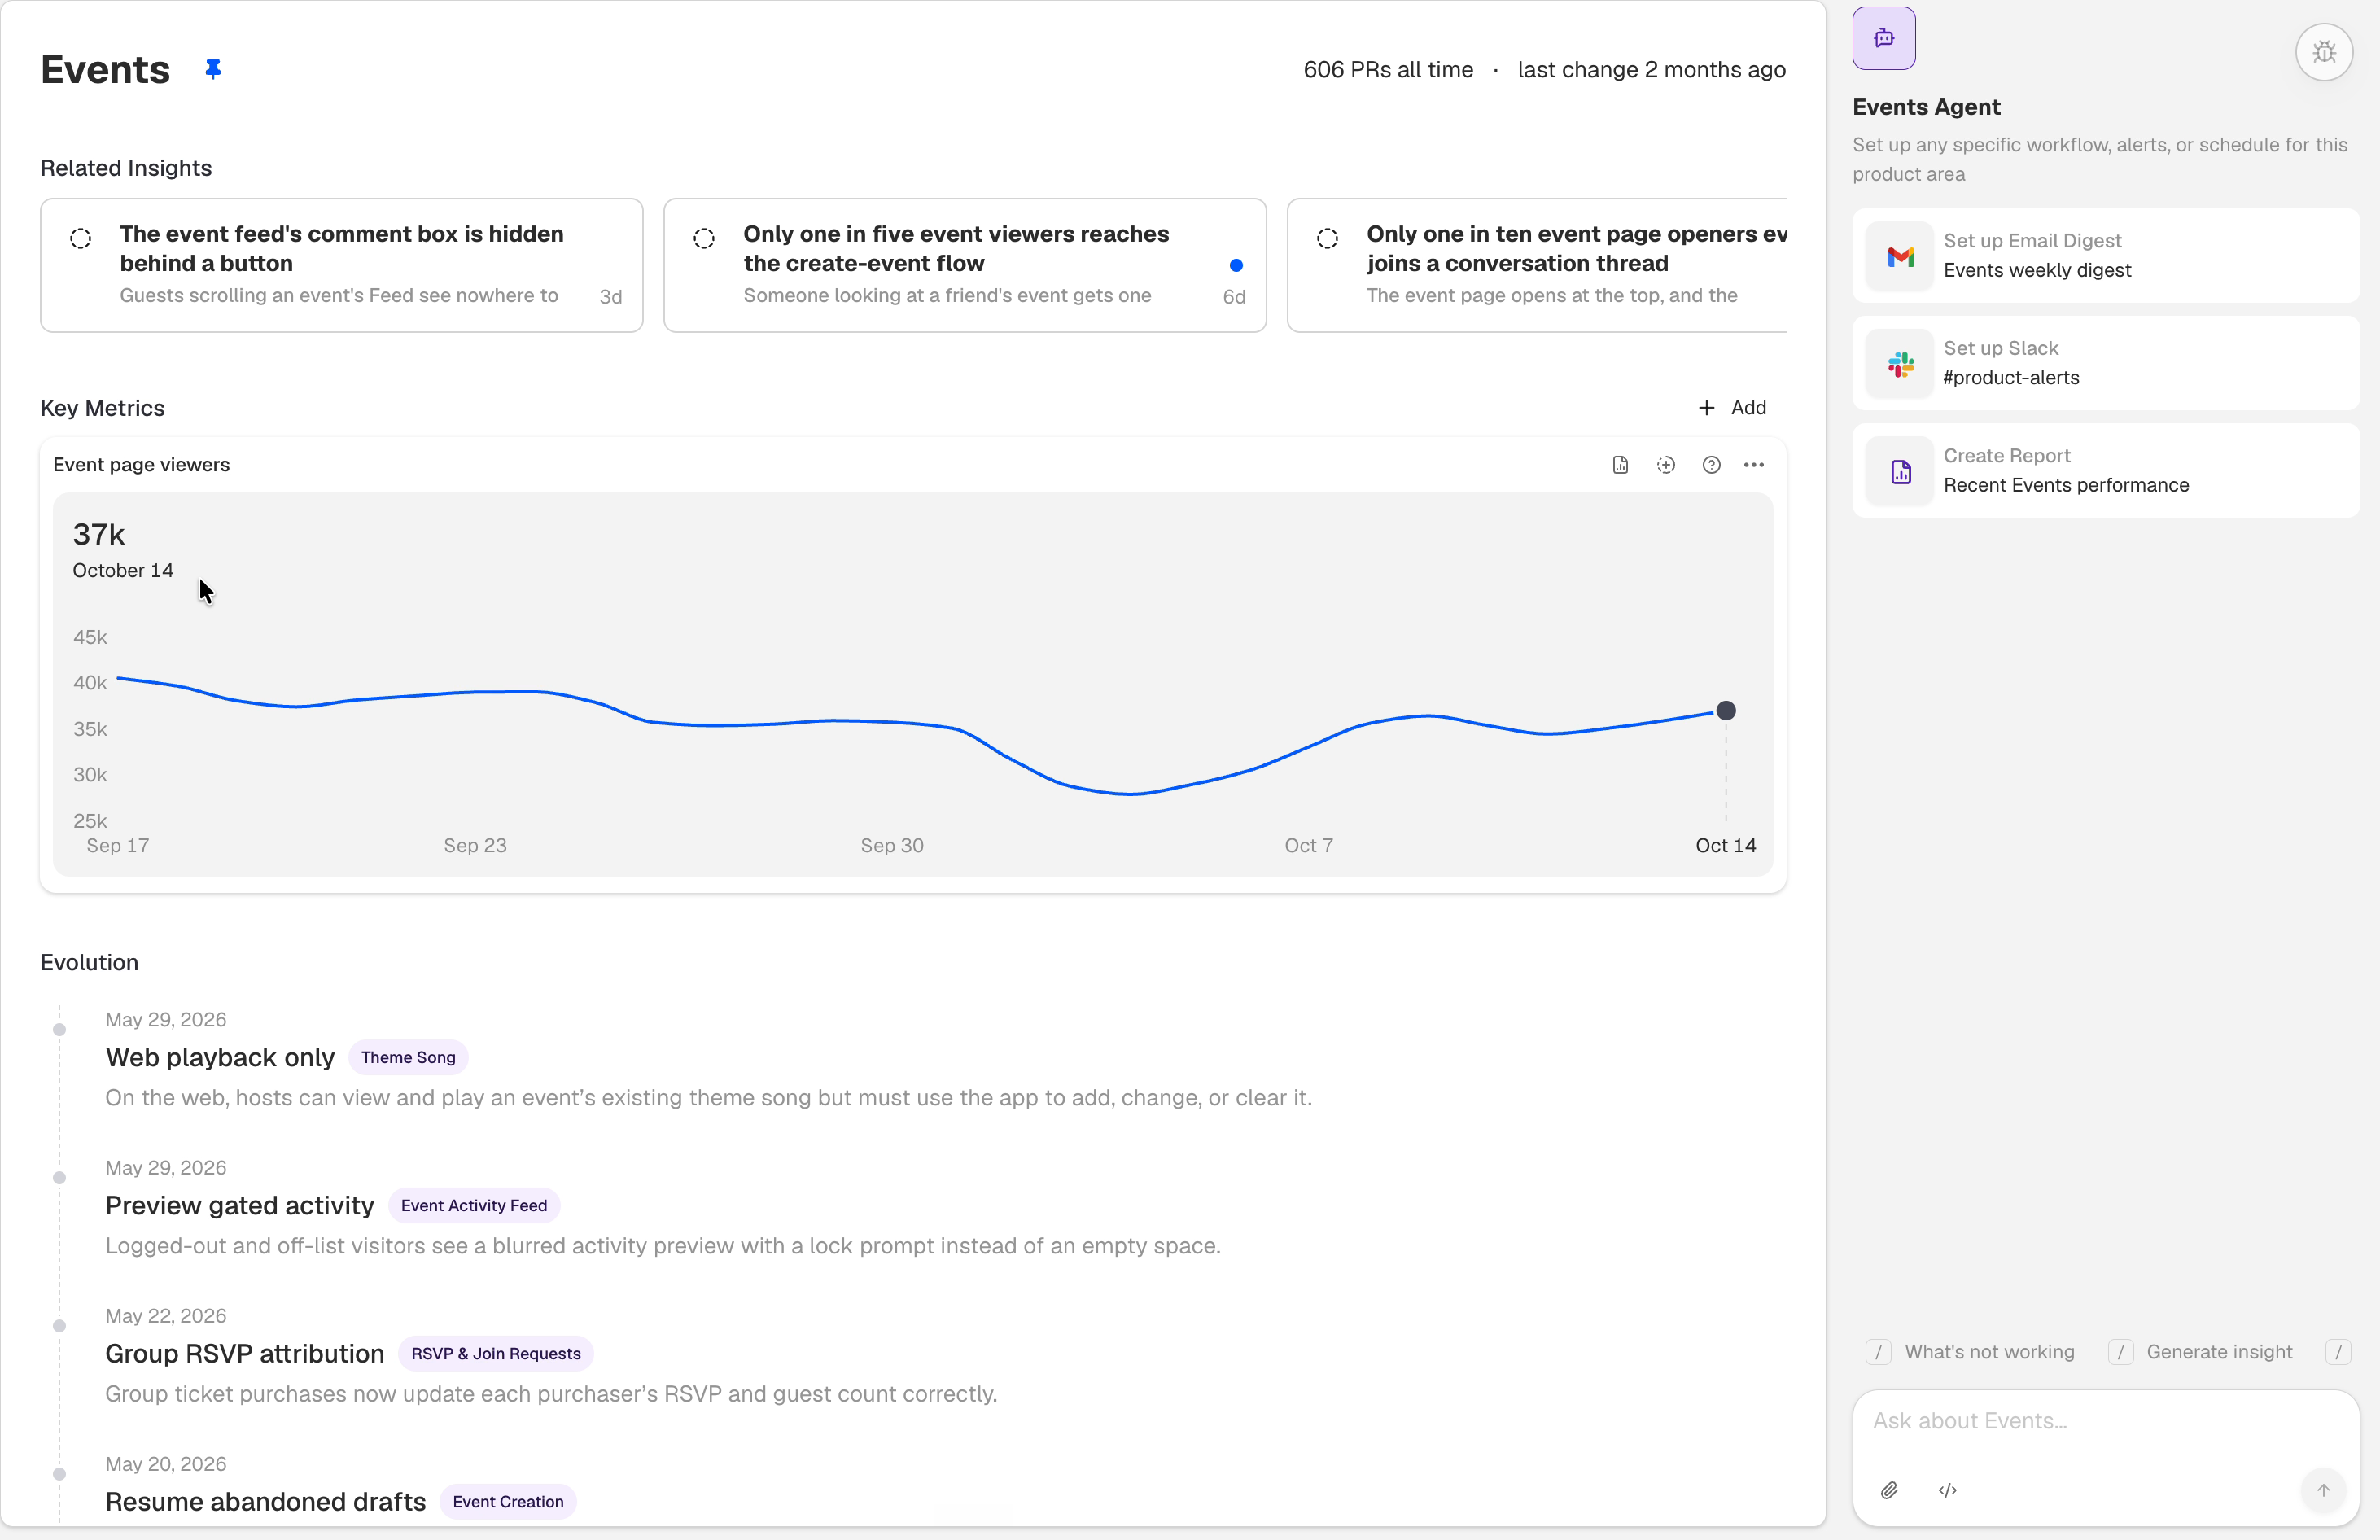Click the dashed circle icon on comment box insight
The width and height of the screenshot is (2380, 1540).
point(81,238)
